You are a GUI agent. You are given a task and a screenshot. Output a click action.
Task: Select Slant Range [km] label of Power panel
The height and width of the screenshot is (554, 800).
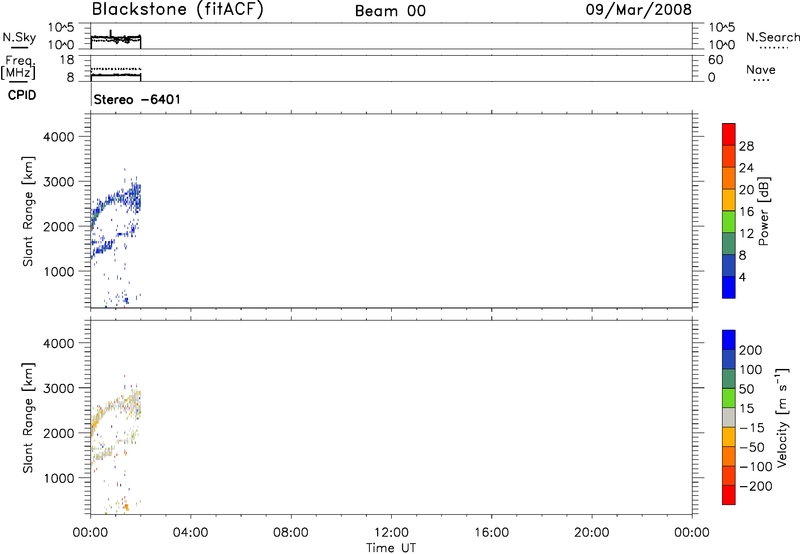pyautogui.click(x=28, y=211)
